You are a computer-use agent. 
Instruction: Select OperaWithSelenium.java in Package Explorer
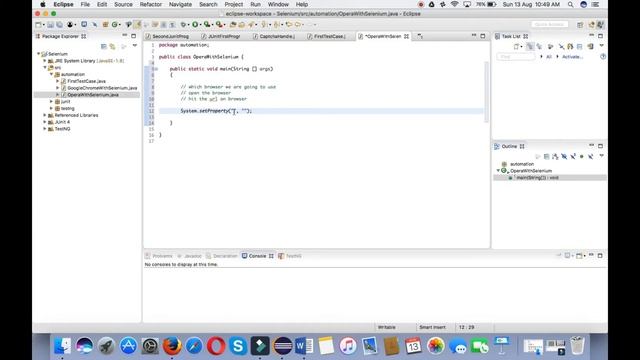click(x=93, y=95)
